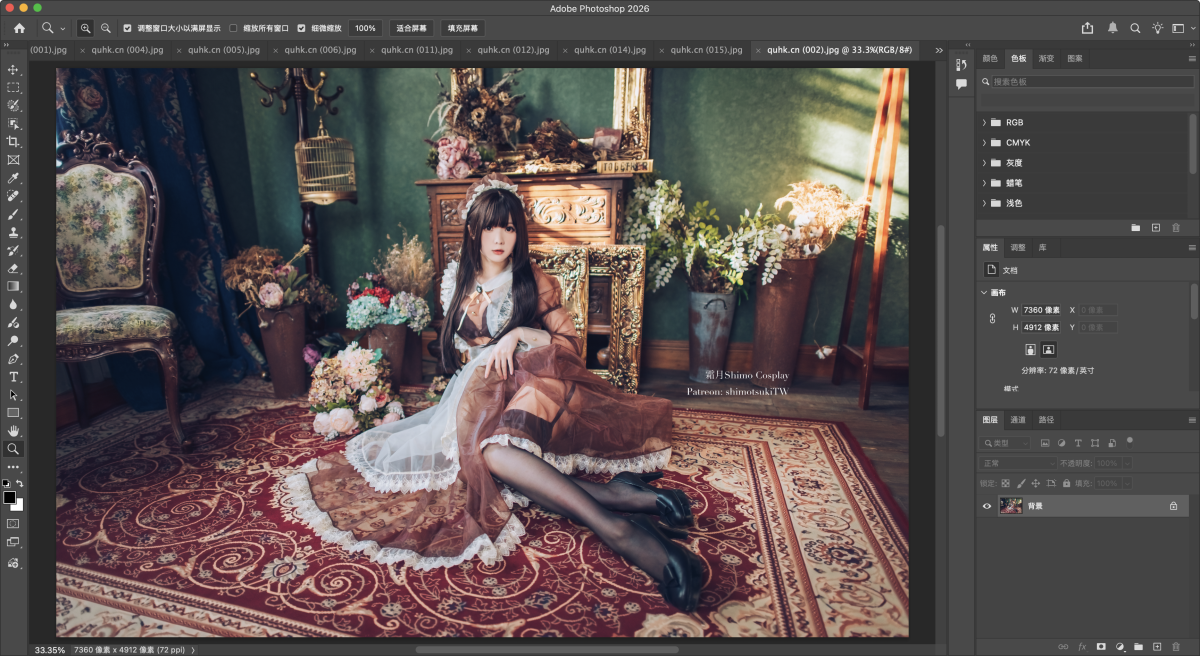Hide the 背景 layer with eye icon

(x=987, y=507)
